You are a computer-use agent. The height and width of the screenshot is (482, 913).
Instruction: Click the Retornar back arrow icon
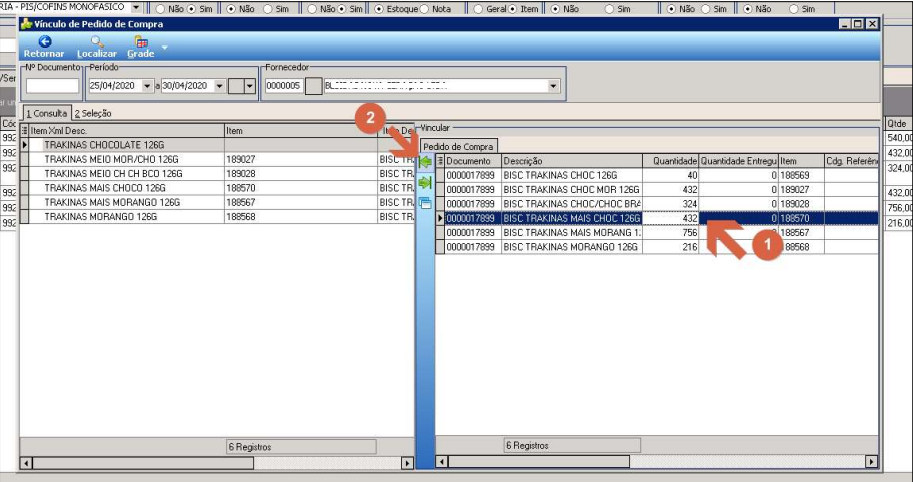tap(44, 41)
